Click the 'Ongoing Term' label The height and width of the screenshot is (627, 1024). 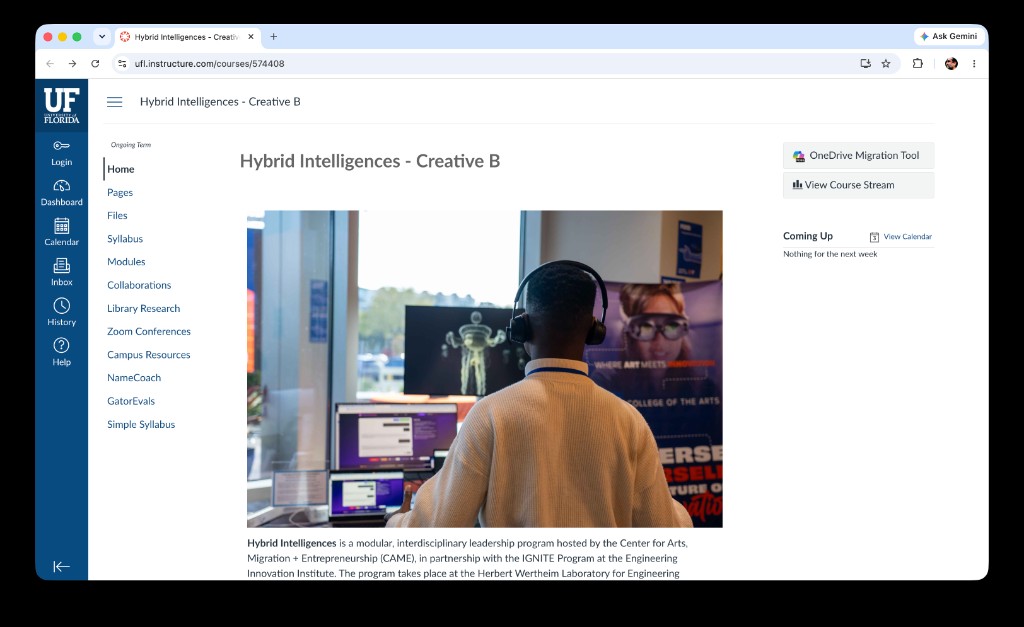131,145
